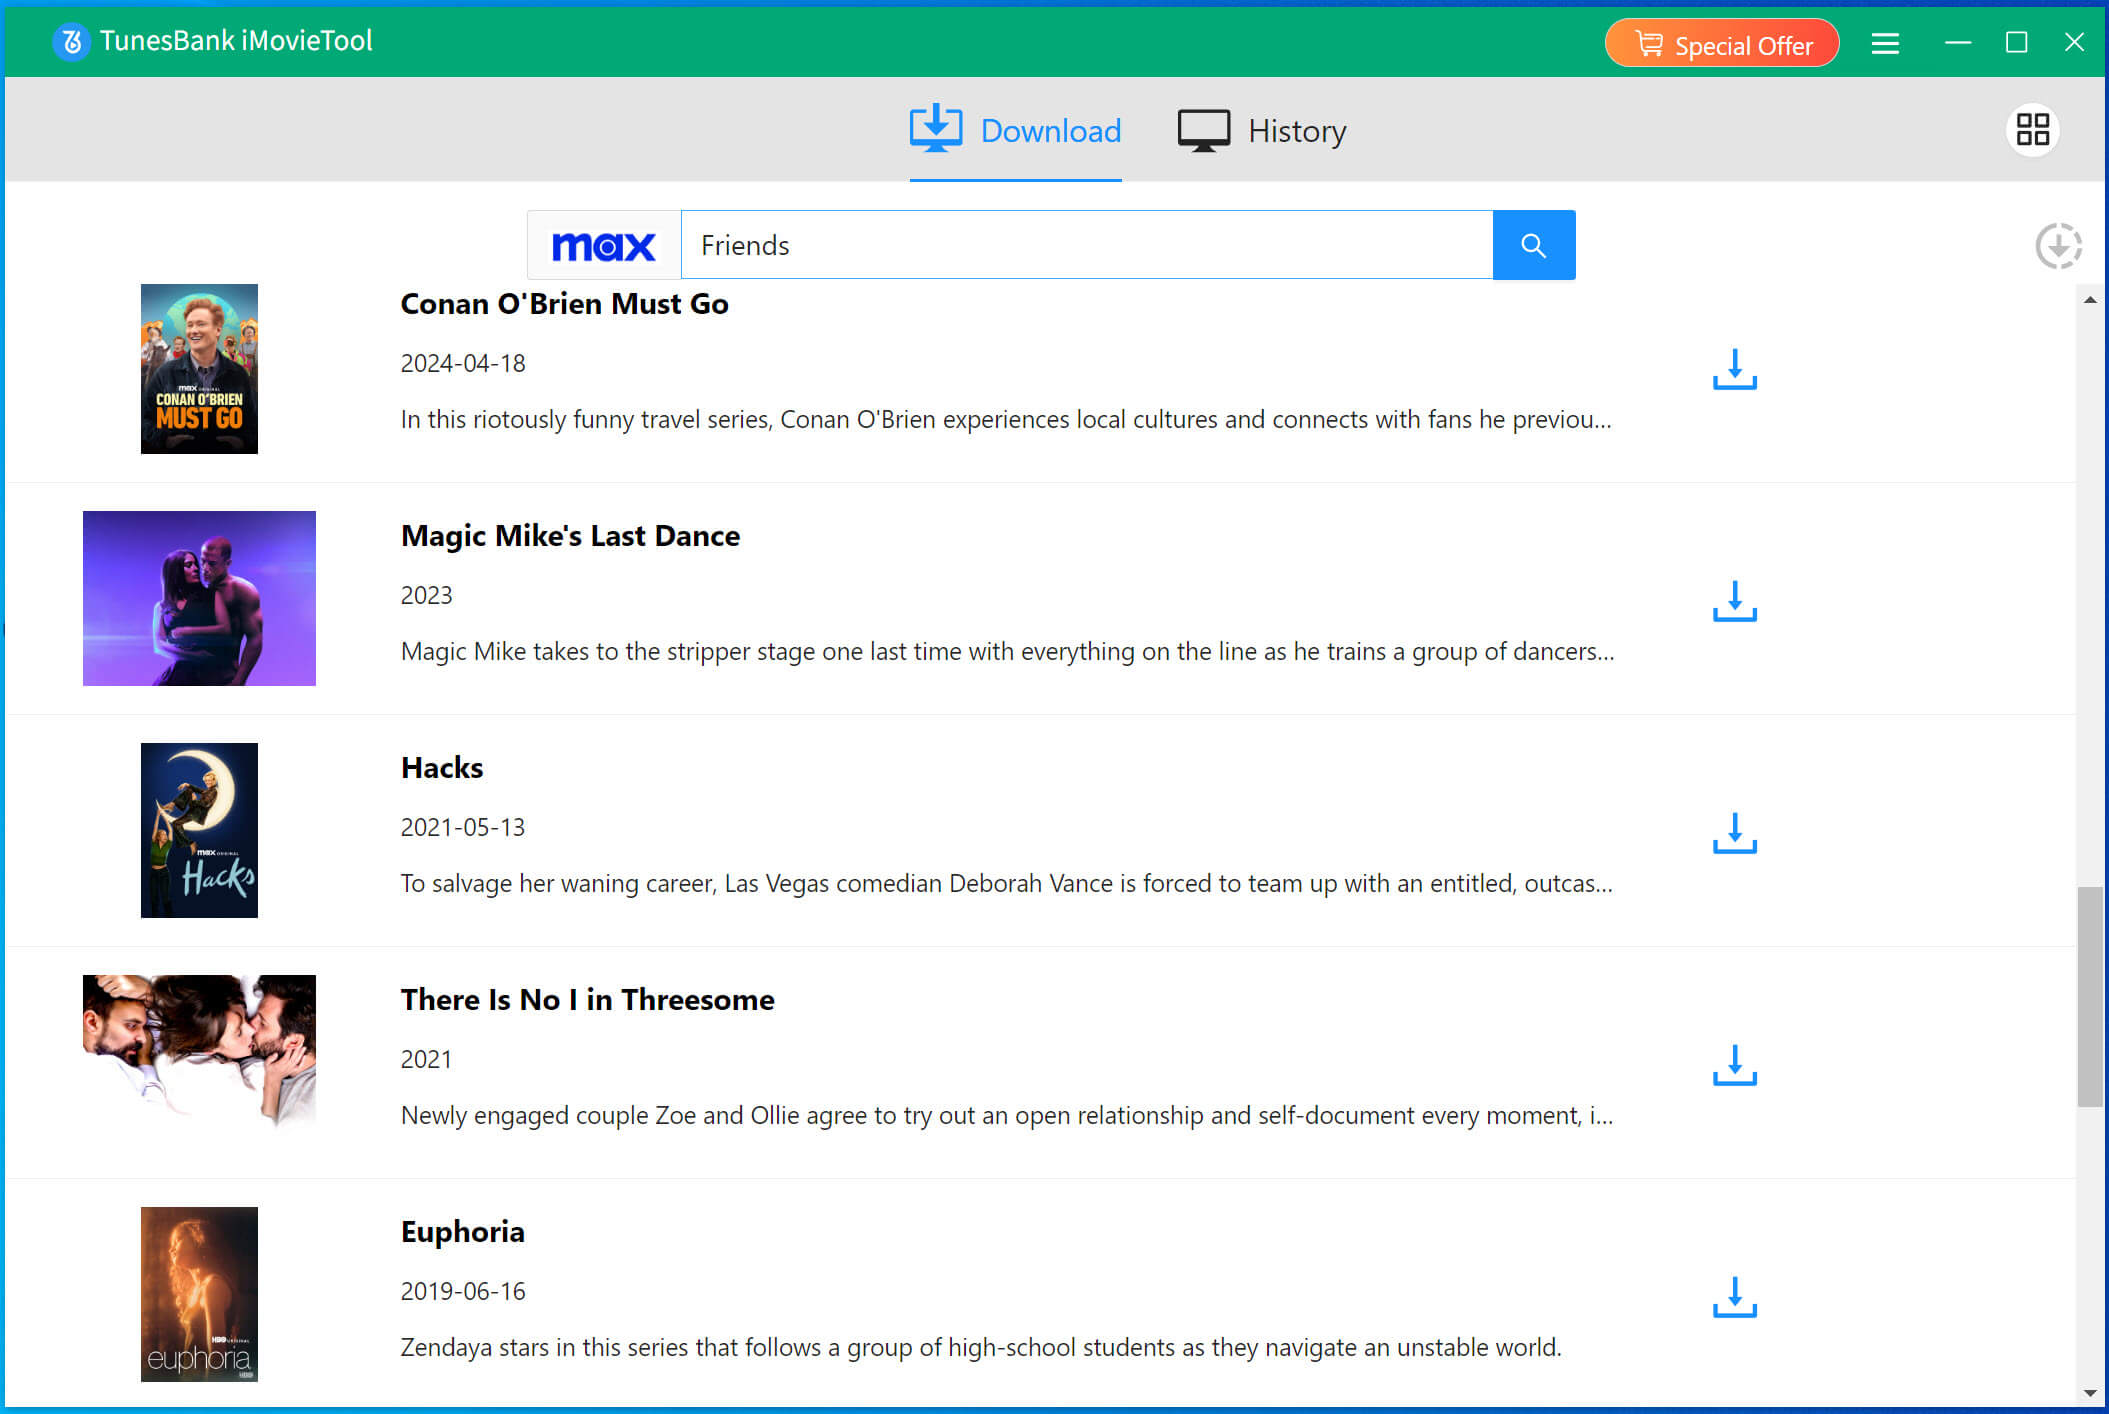Image resolution: width=2109 pixels, height=1414 pixels.
Task: Click the Hacks title text
Action: (442, 768)
